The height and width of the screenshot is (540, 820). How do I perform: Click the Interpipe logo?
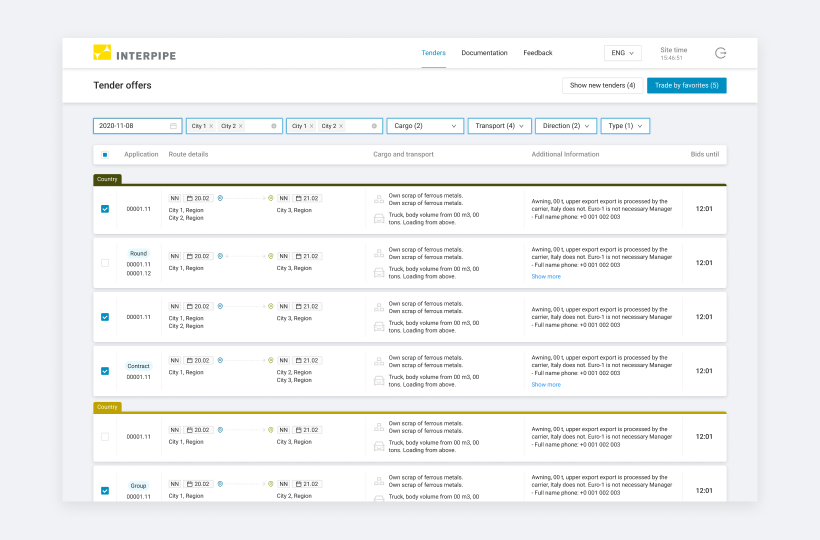(x=134, y=53)
